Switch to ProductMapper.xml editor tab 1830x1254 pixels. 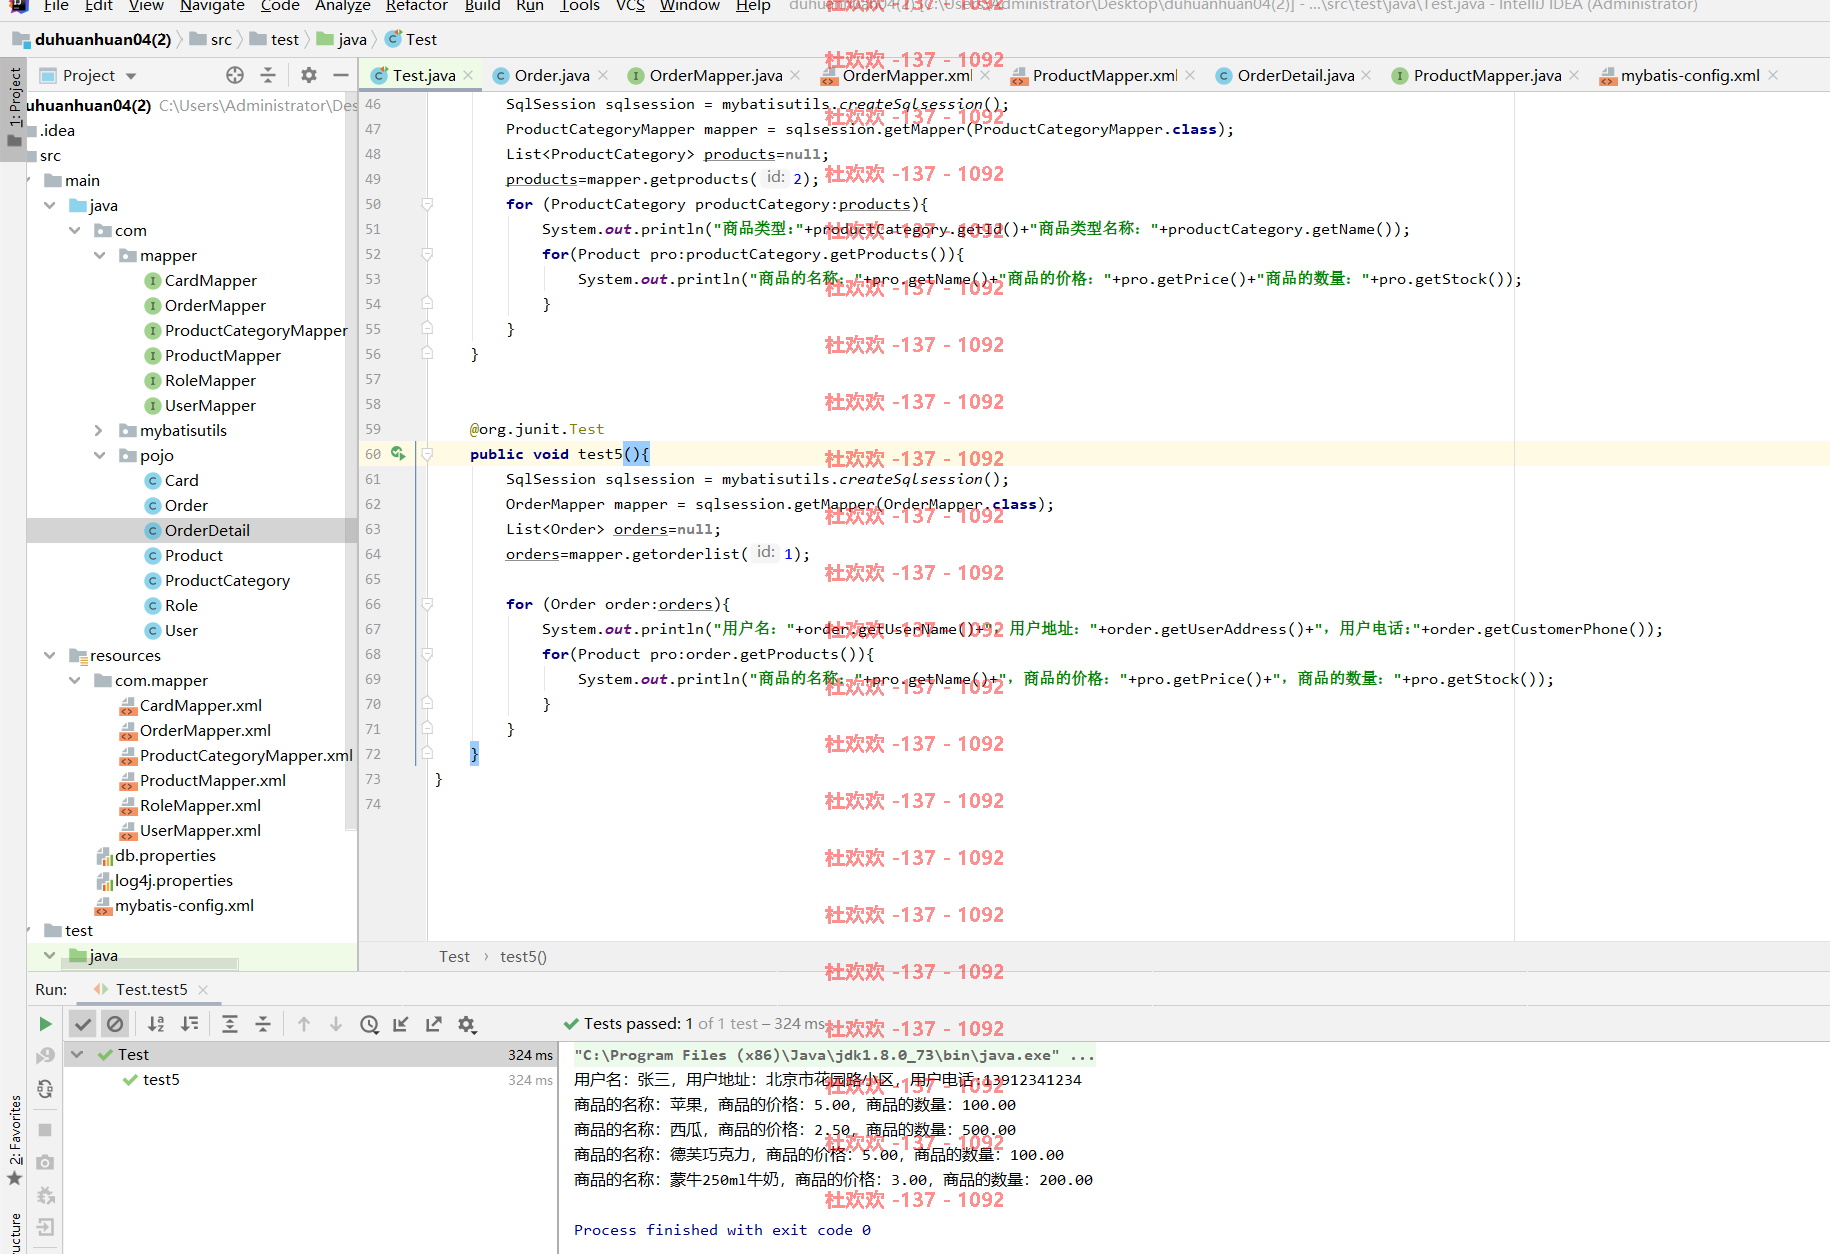(1104, 75)
